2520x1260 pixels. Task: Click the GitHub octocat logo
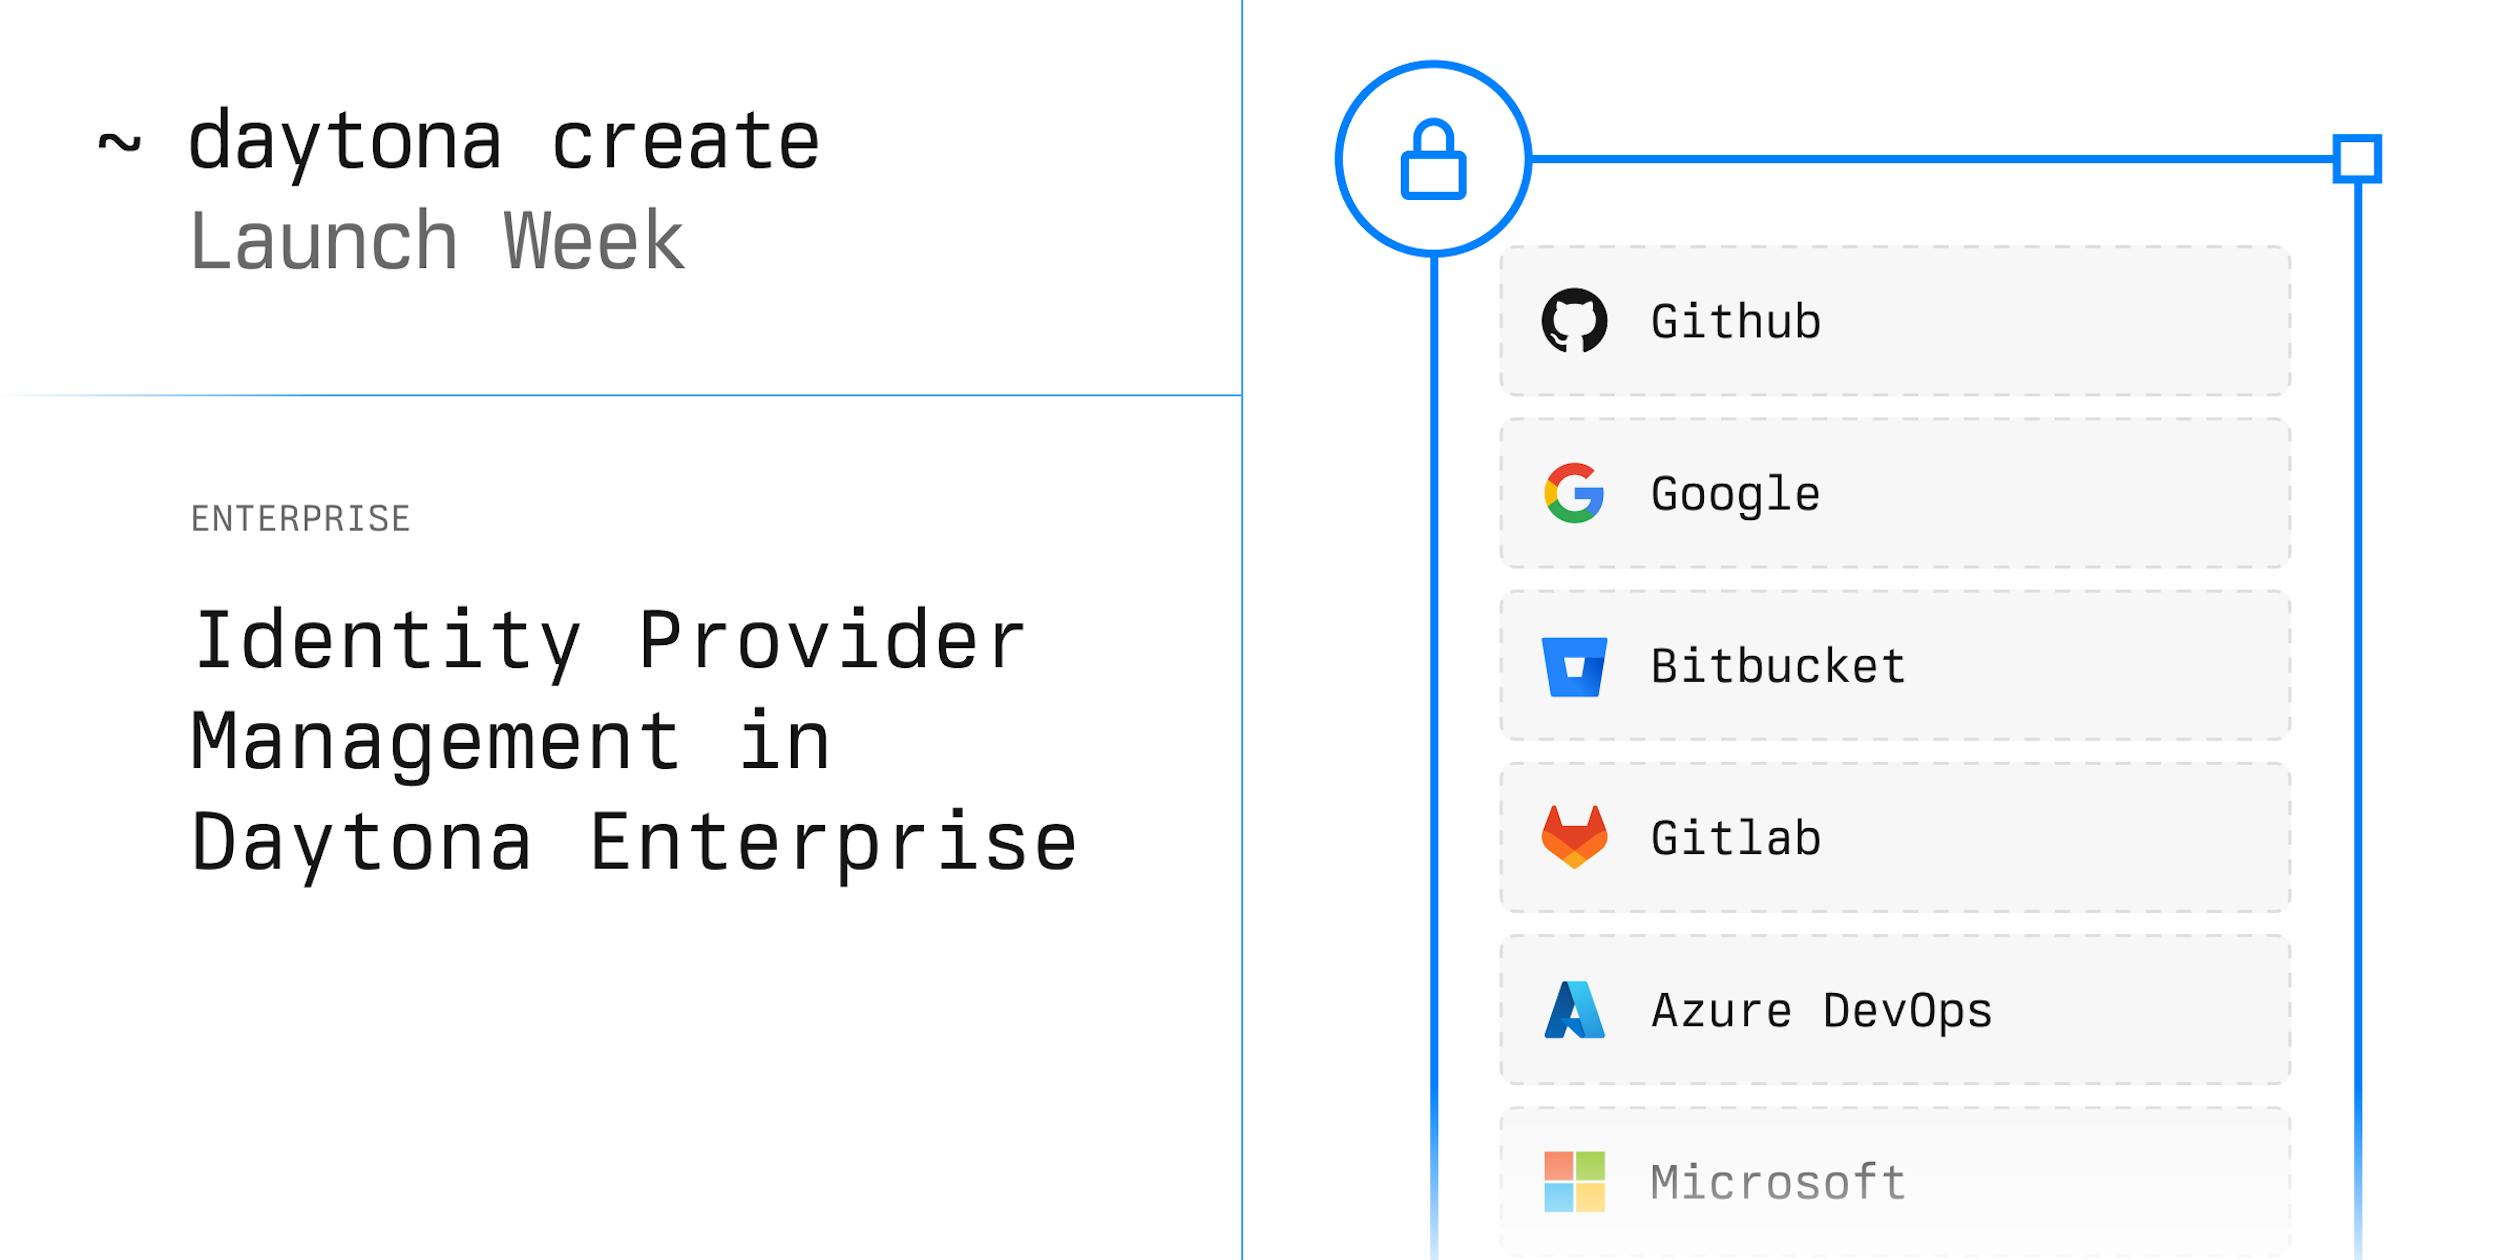point(1574,321)
